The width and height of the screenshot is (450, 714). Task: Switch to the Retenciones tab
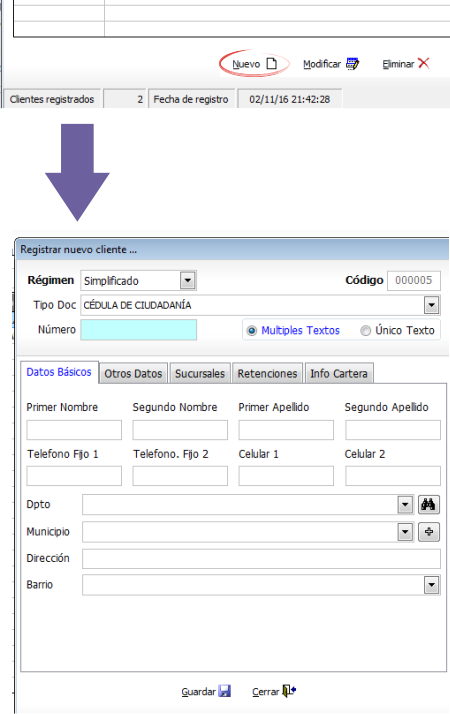267,373
